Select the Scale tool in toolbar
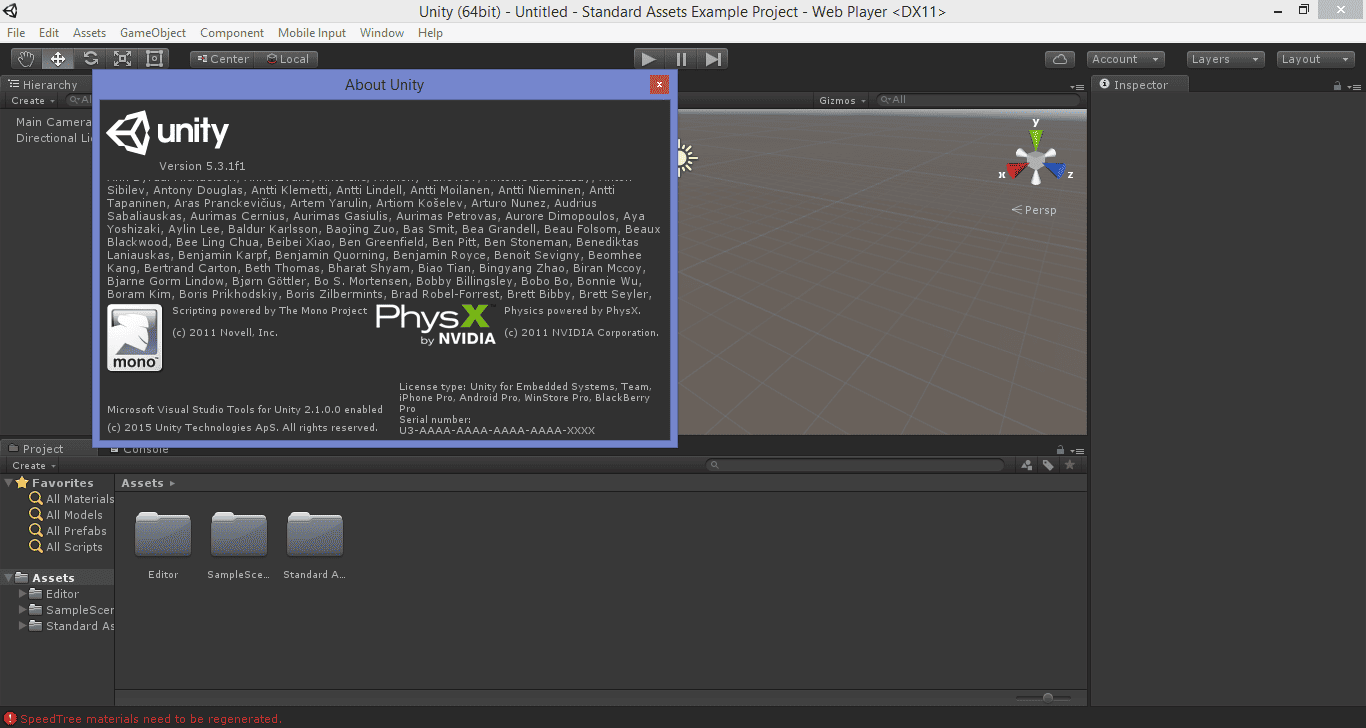Viewport: 1366px width, 728px height. pos(123,59)
